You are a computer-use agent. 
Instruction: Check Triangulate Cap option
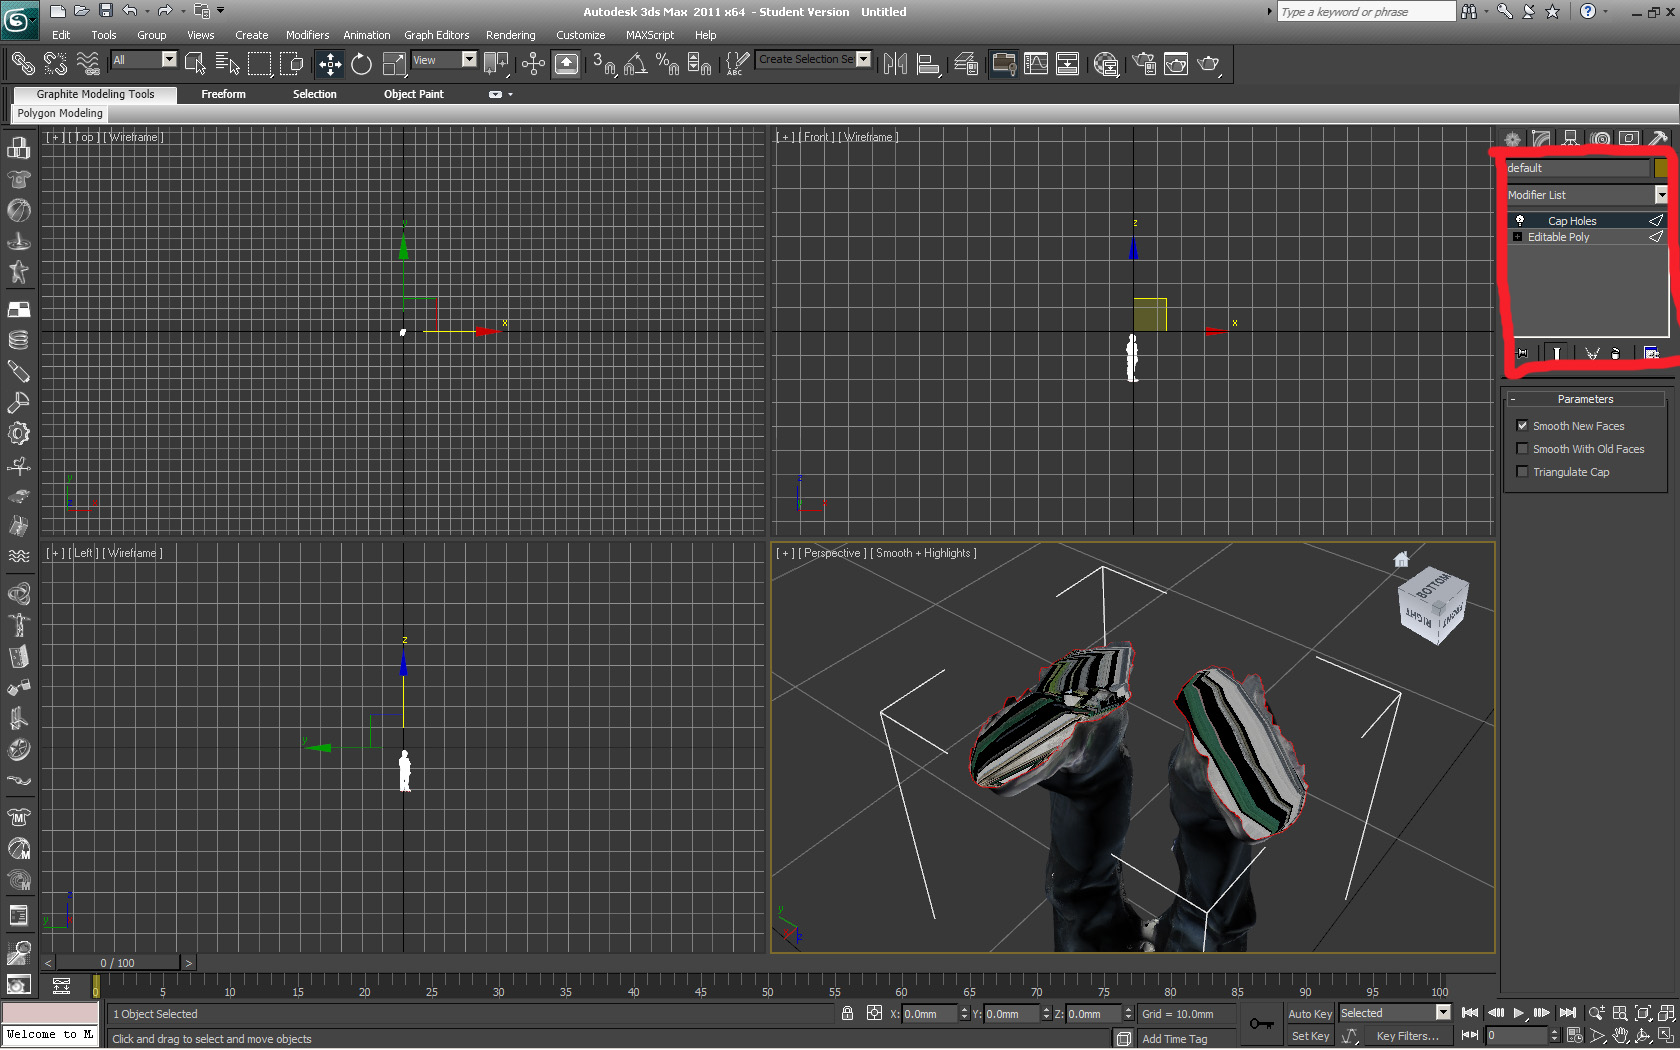click(1522, 471)
